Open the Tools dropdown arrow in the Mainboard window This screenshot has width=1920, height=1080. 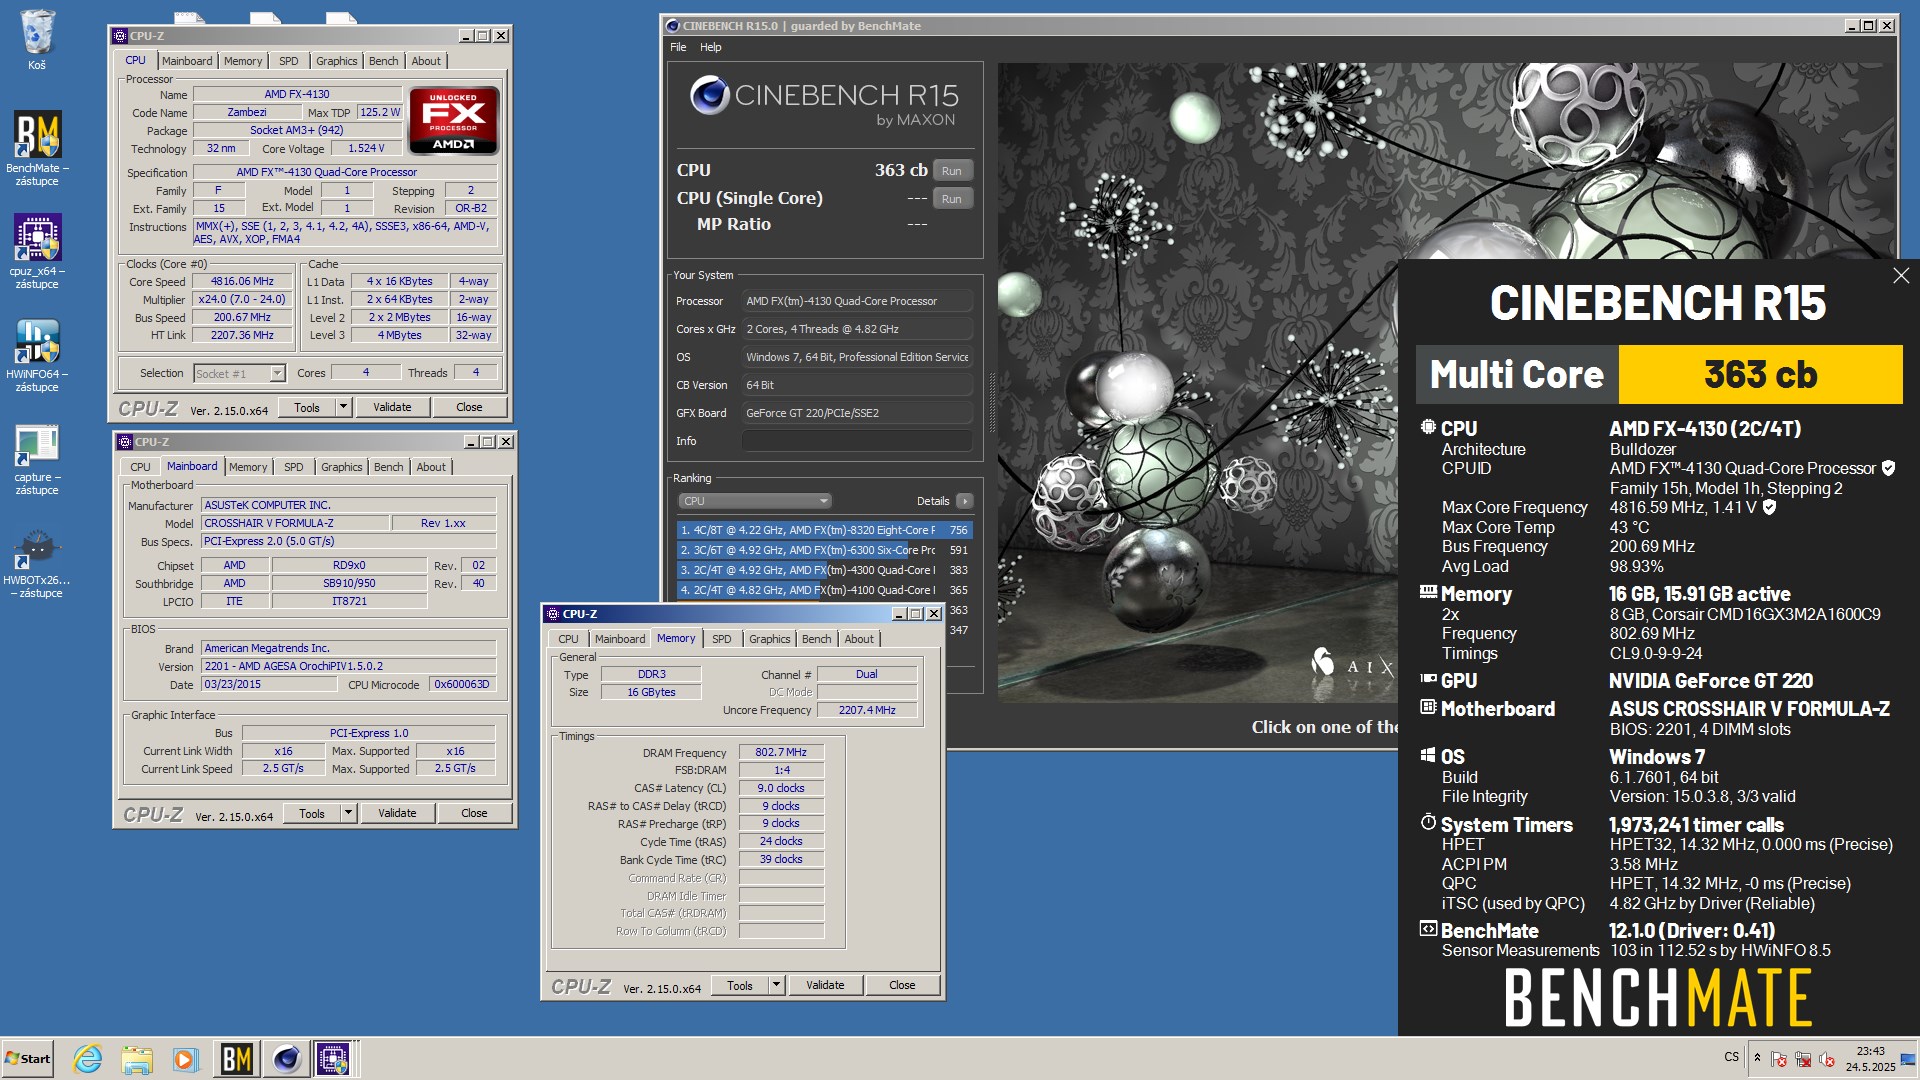[x=348, y=813]
